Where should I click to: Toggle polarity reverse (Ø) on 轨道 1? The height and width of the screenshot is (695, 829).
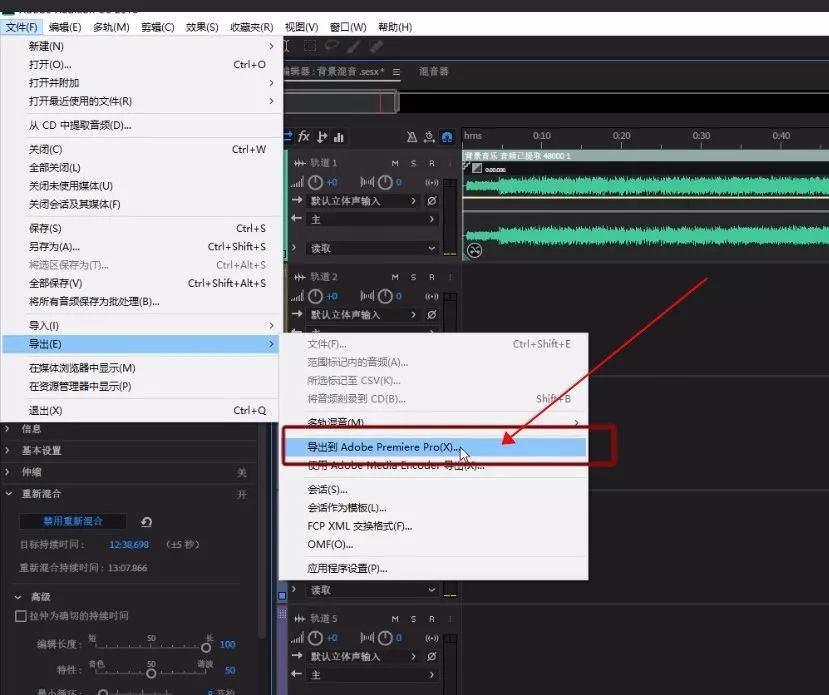(432, 201)
